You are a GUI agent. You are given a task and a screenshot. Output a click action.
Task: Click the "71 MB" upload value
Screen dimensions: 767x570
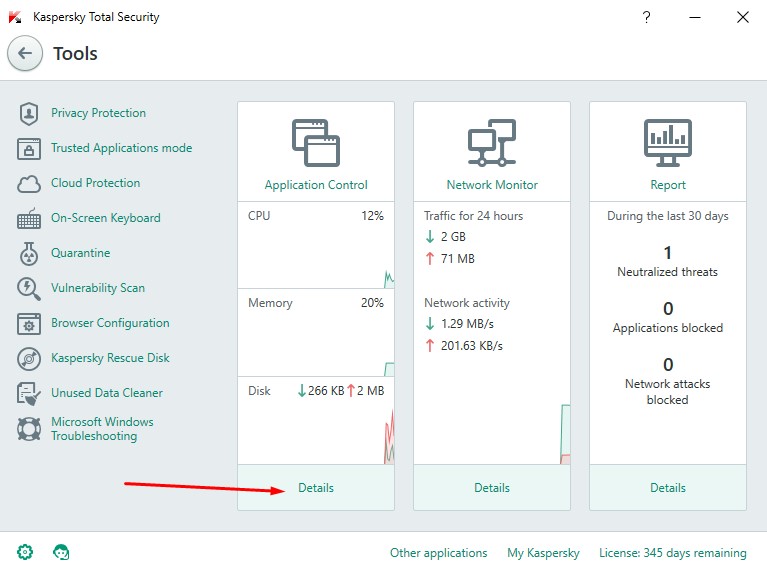[x=457, y=259]
